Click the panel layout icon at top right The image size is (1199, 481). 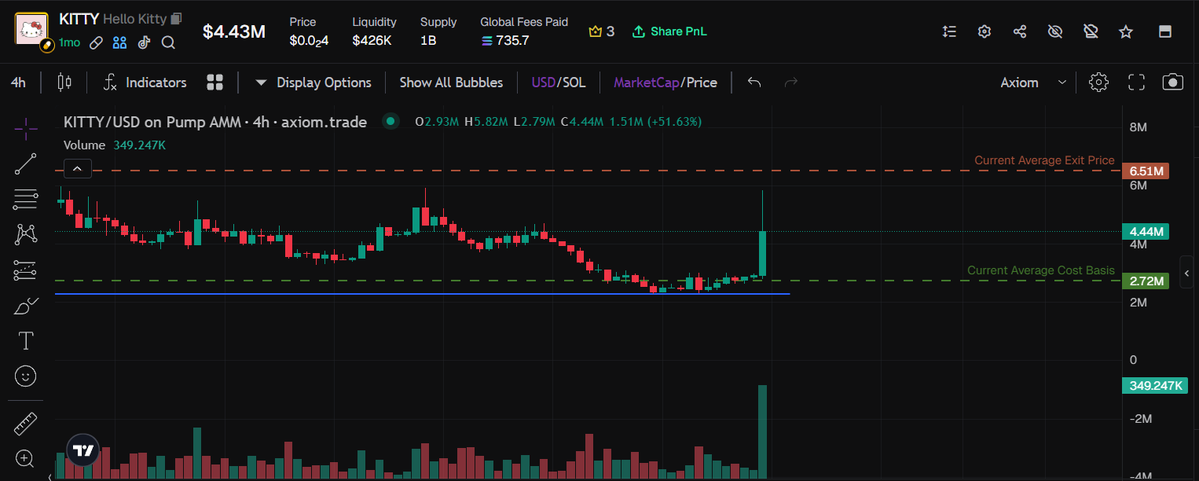click(x=1165, y=31)
